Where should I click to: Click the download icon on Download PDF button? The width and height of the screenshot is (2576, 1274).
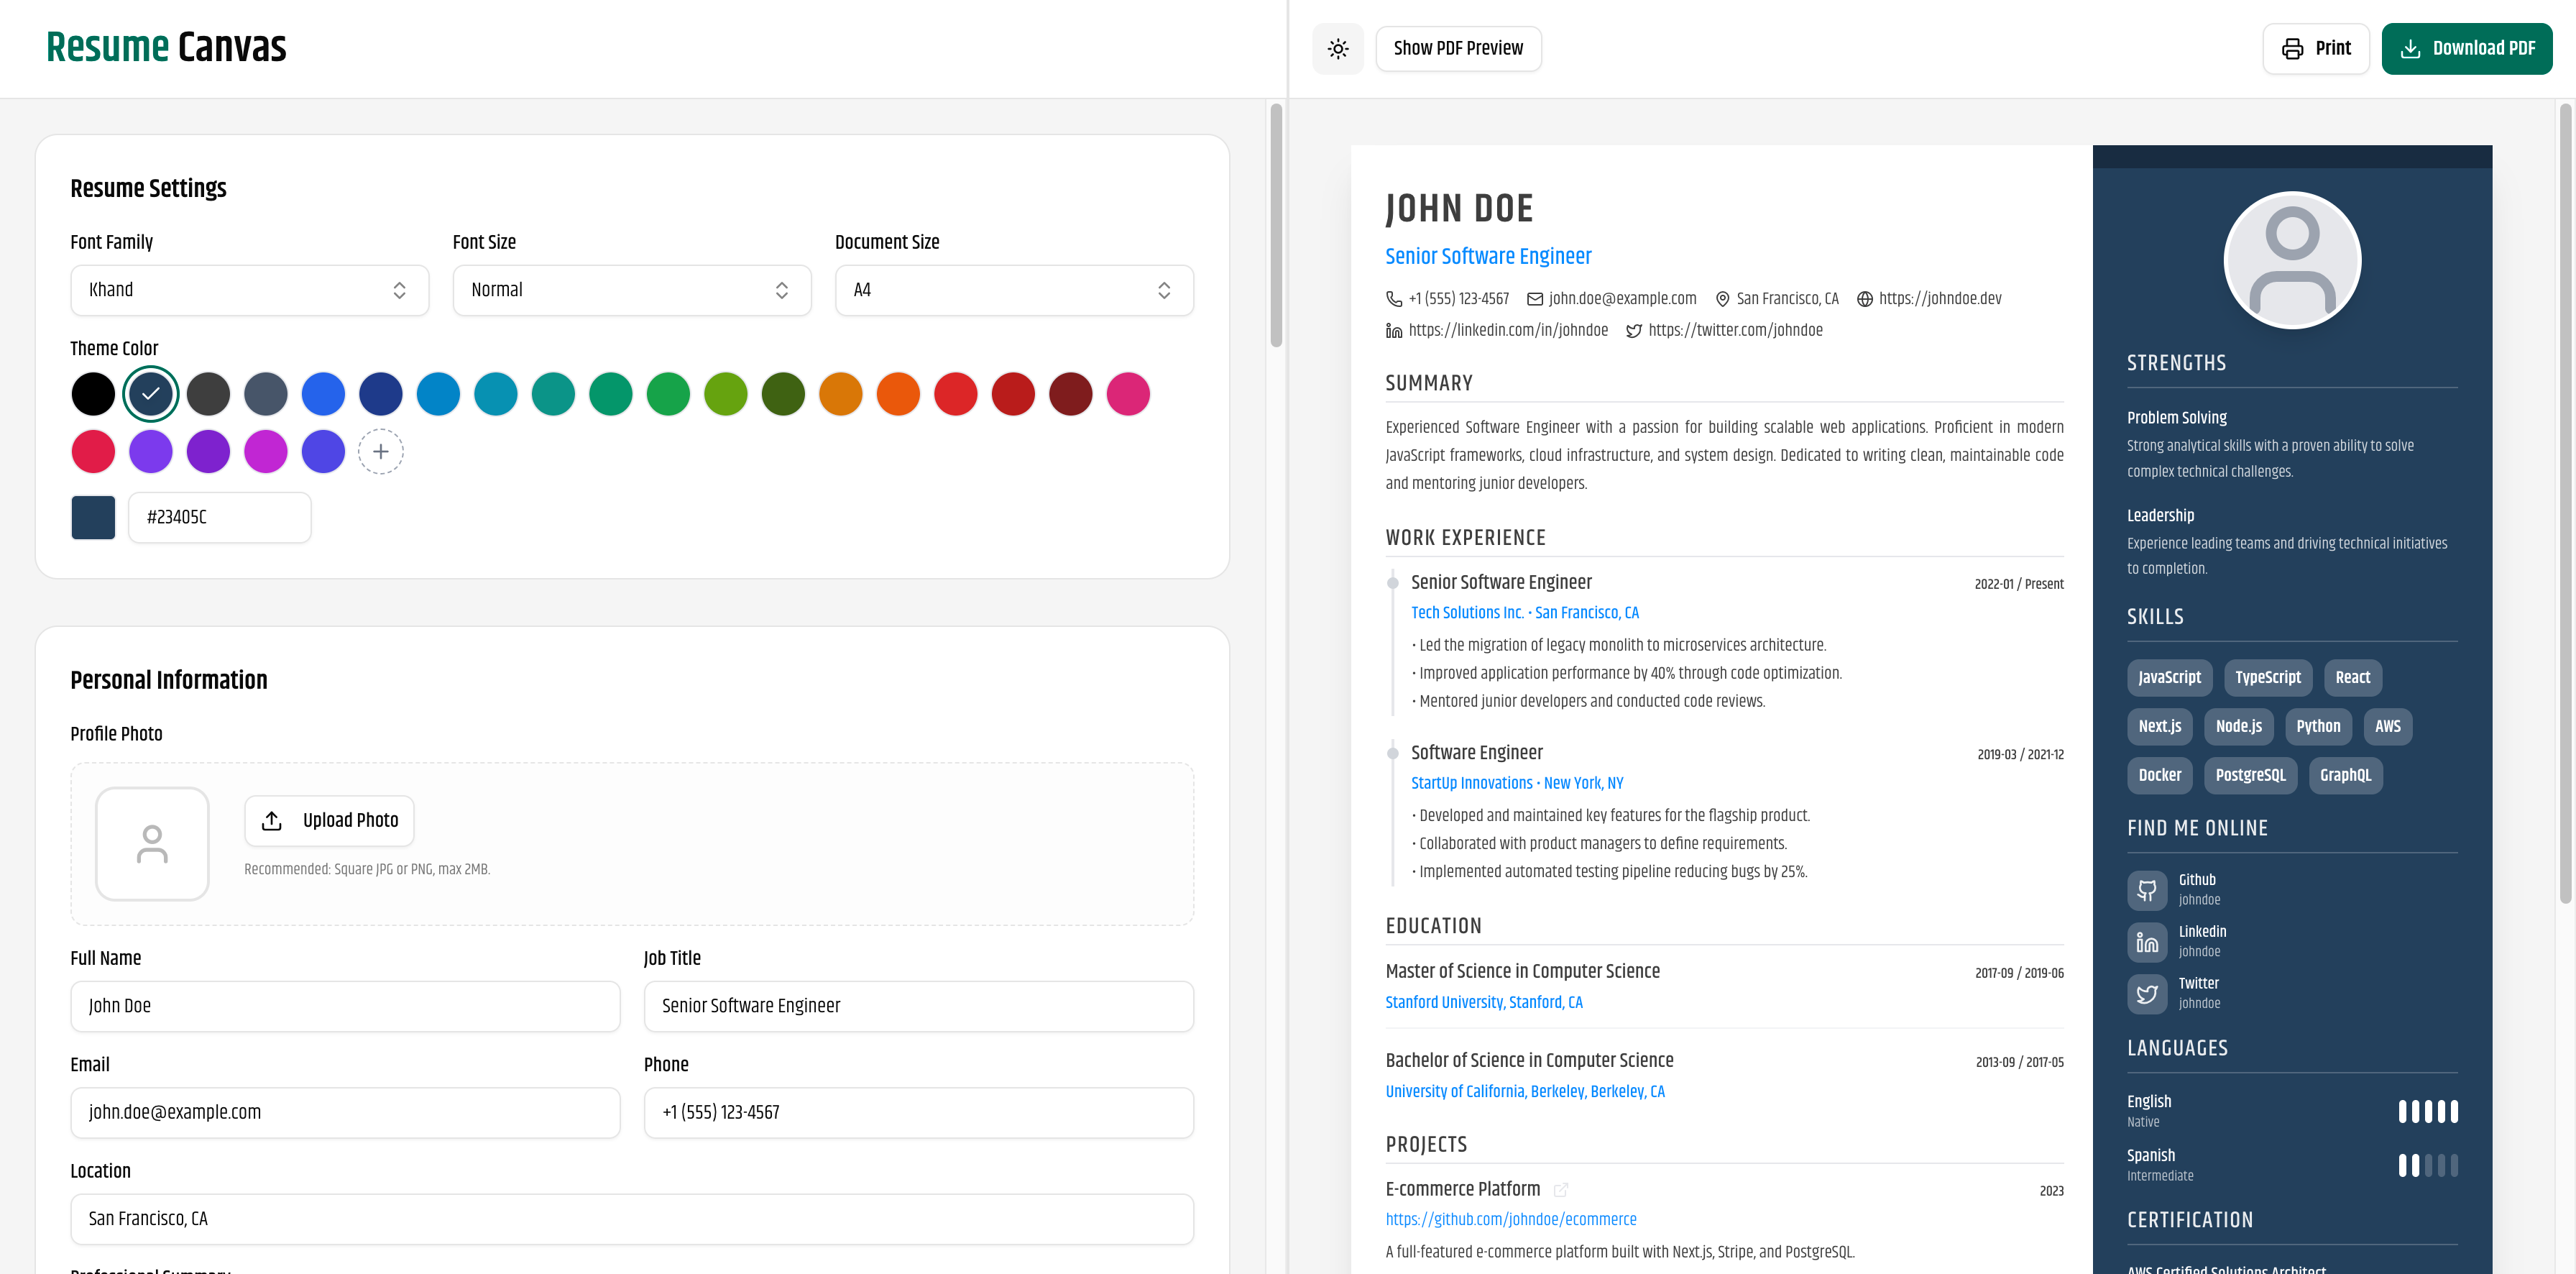click(x=2411, y=48)
